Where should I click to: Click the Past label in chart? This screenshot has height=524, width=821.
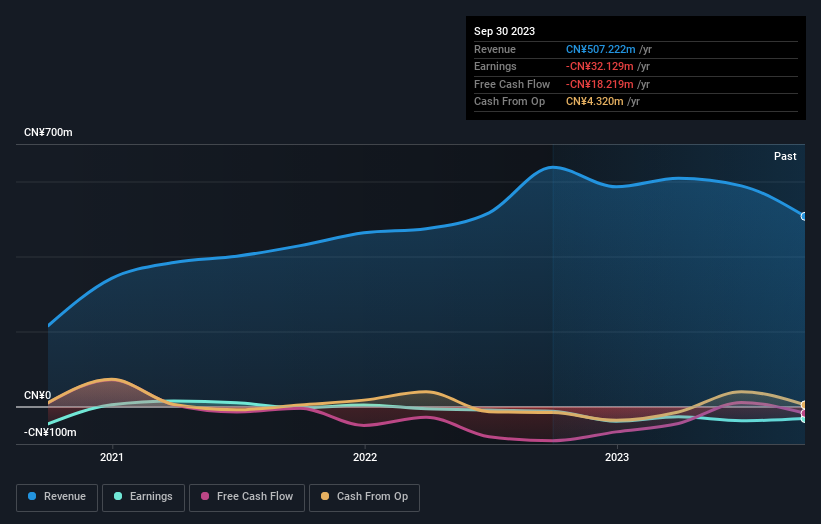pyautogui.click(x=785, y=156)
